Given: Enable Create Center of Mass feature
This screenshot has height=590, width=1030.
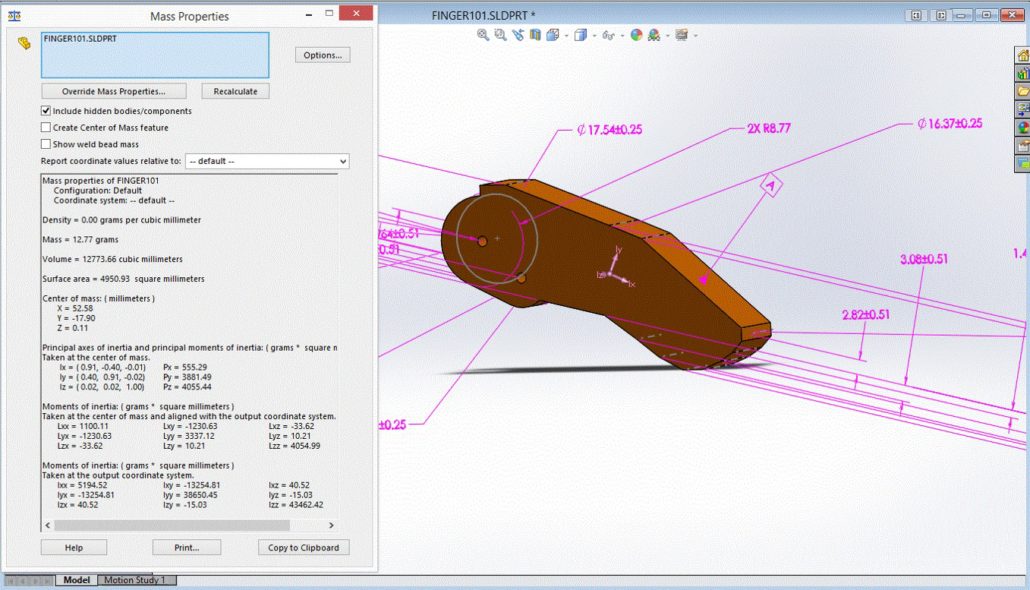Looking at the screenshot, I should pos(46,127).
